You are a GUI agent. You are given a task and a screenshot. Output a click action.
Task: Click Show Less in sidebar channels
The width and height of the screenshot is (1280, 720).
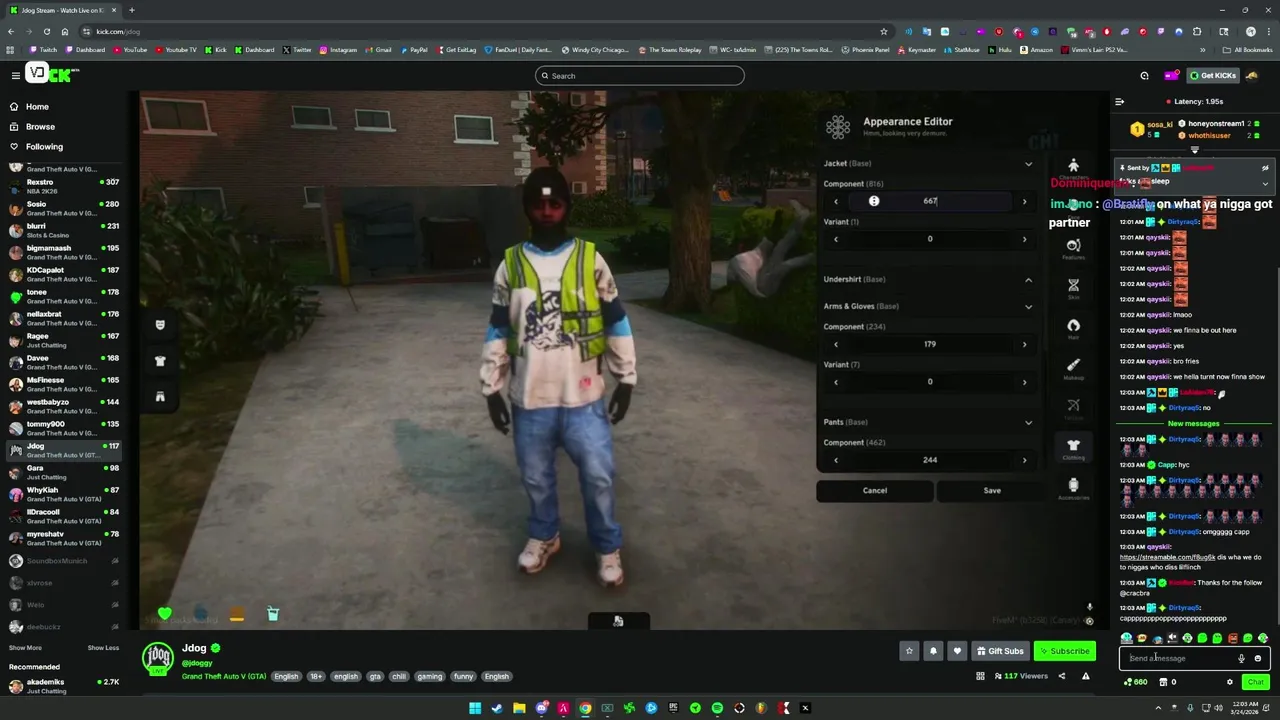click(103, 648)
